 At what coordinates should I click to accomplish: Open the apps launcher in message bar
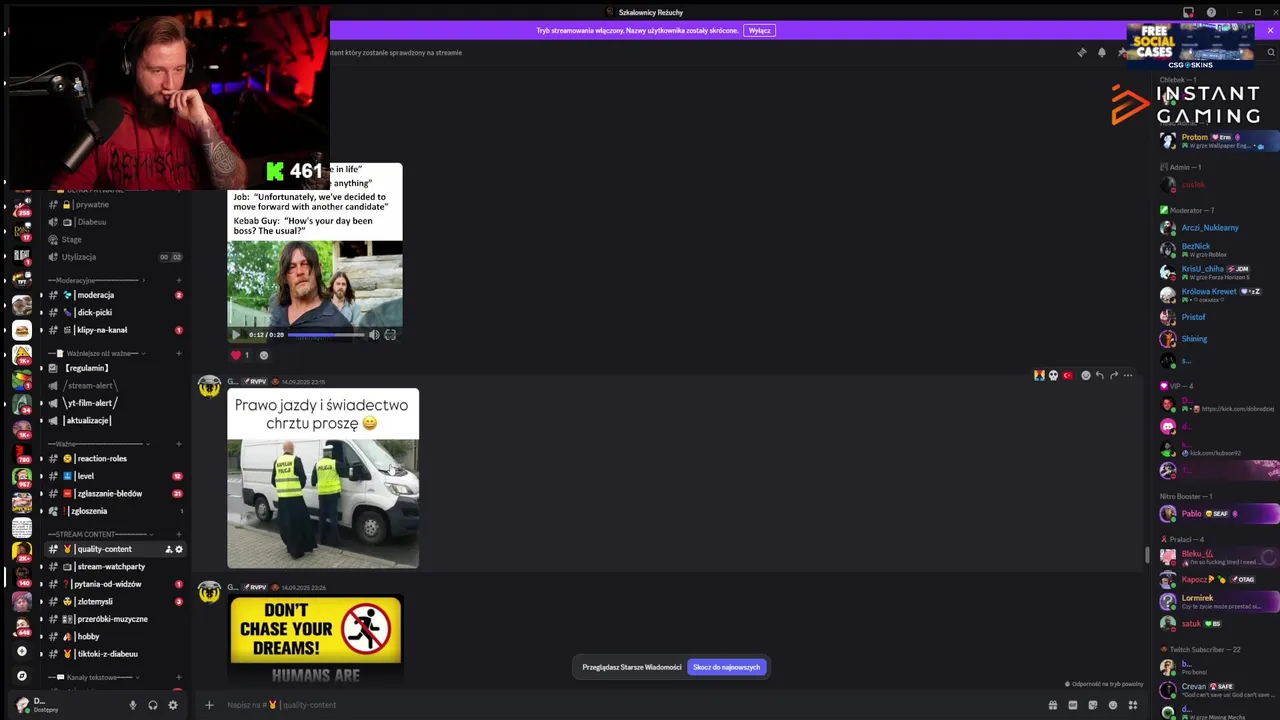click(x=1133, y=705)
